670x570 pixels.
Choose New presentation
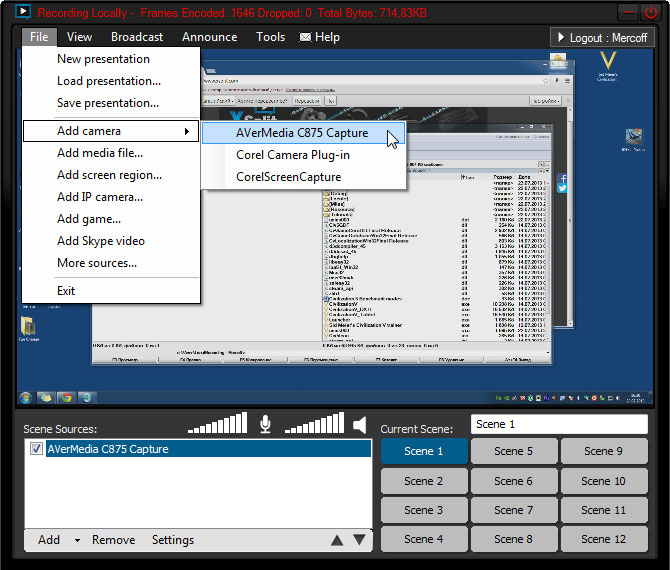pyautogui.click(x=111, y=59)
